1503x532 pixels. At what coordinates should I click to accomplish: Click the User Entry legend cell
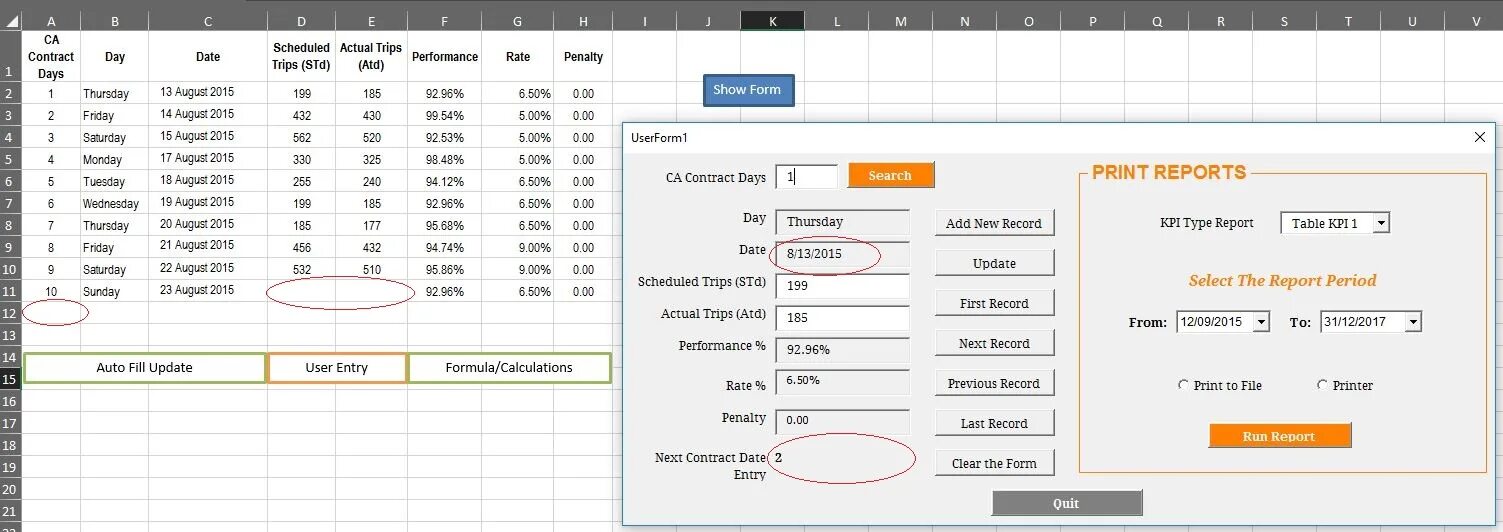click(337, 367)
